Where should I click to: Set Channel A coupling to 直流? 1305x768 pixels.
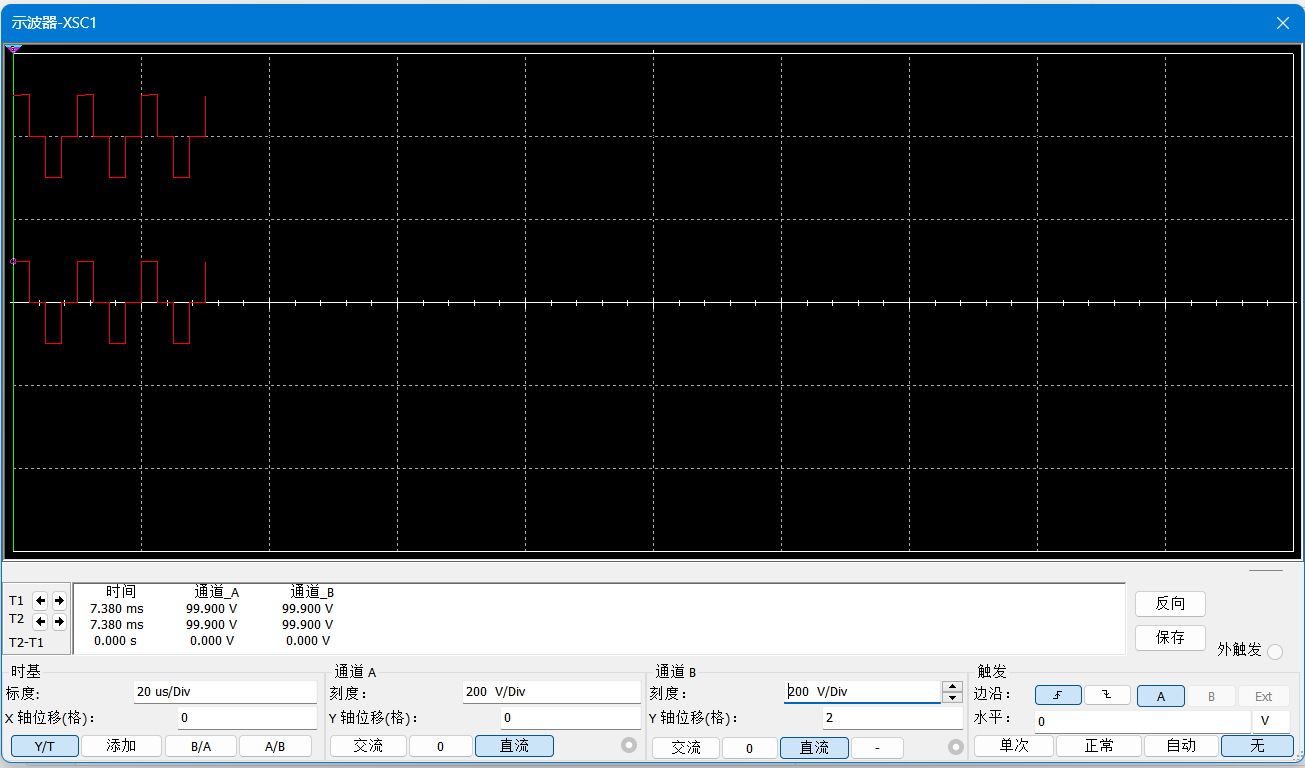(x=514, y=746)
